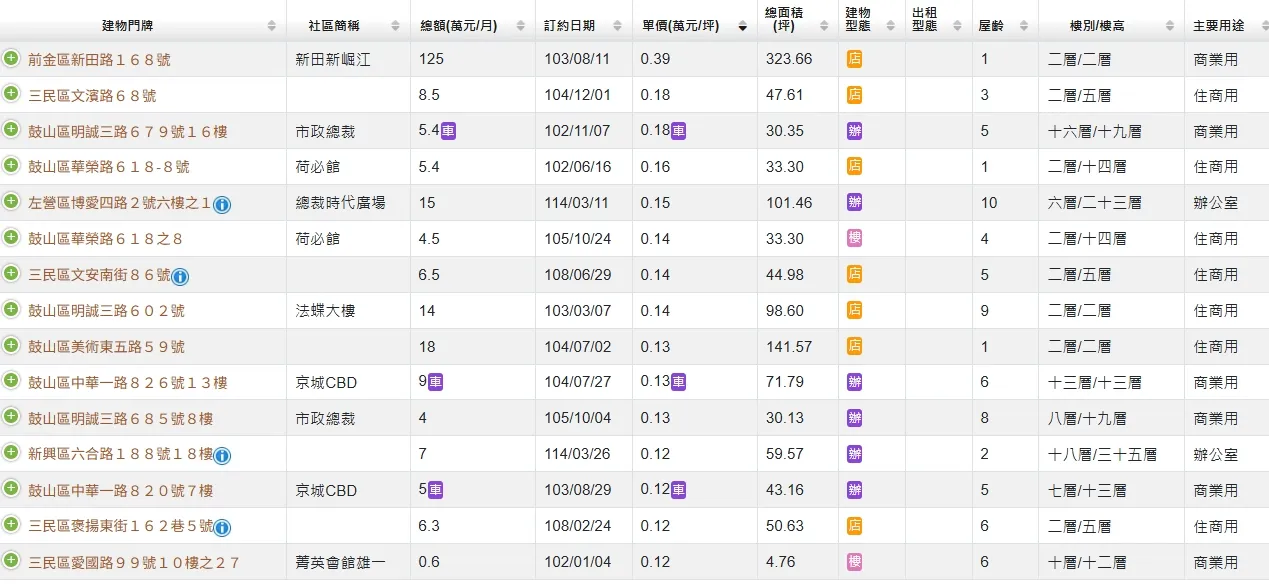Click info icon beside 新興區六合路188號18樓
Viewport: 1269px width, 584px height.
point(222,456)
